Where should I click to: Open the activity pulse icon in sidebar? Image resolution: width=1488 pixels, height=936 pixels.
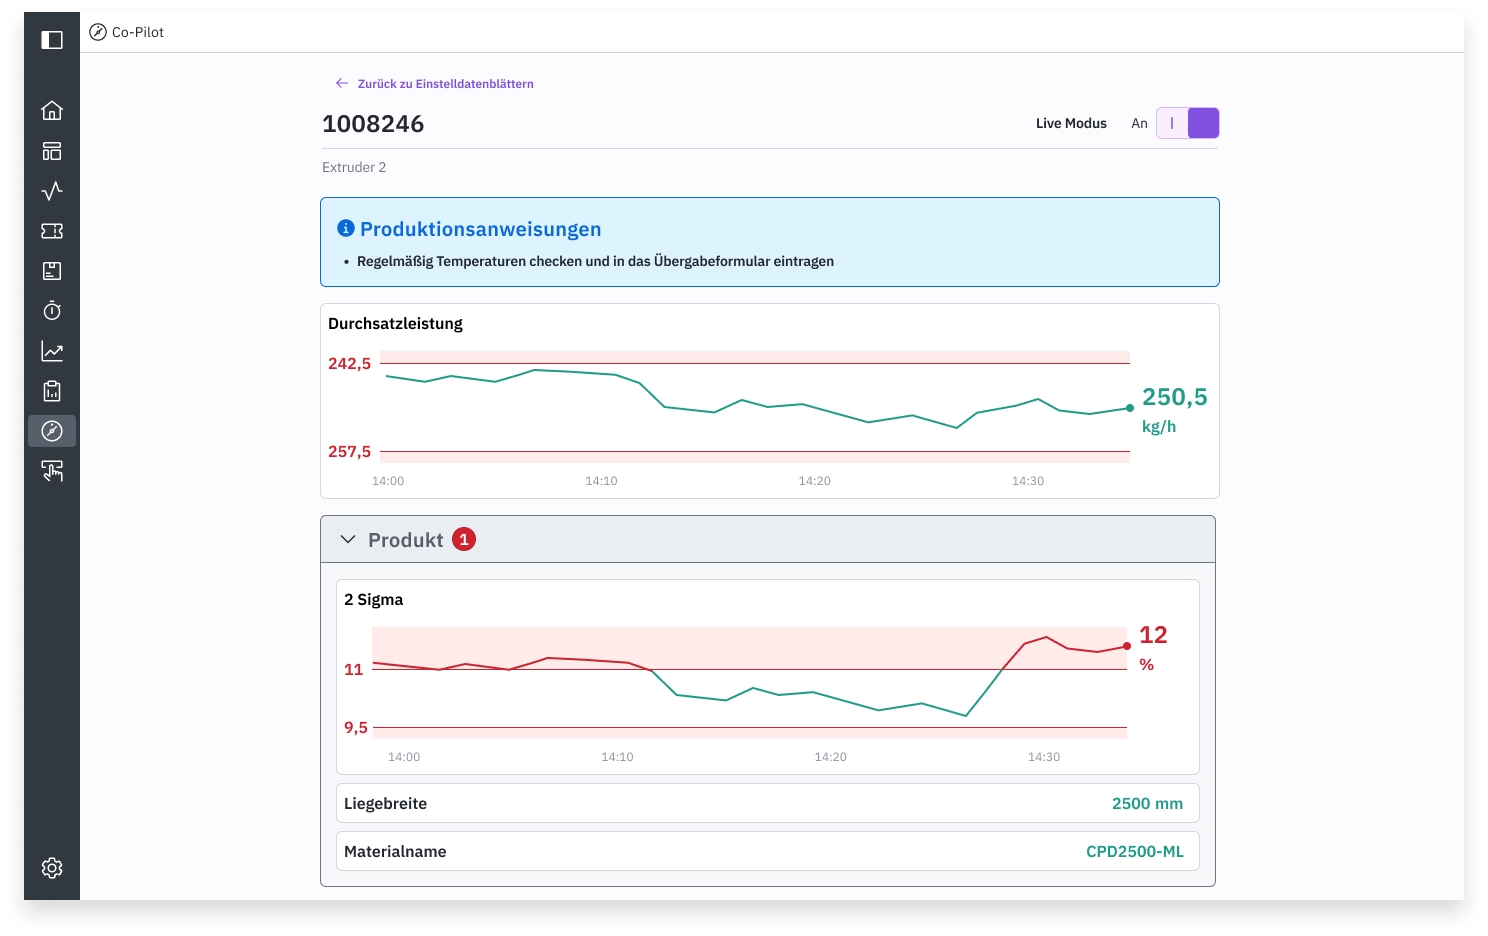pyautogui.click(x=52, y=191)
